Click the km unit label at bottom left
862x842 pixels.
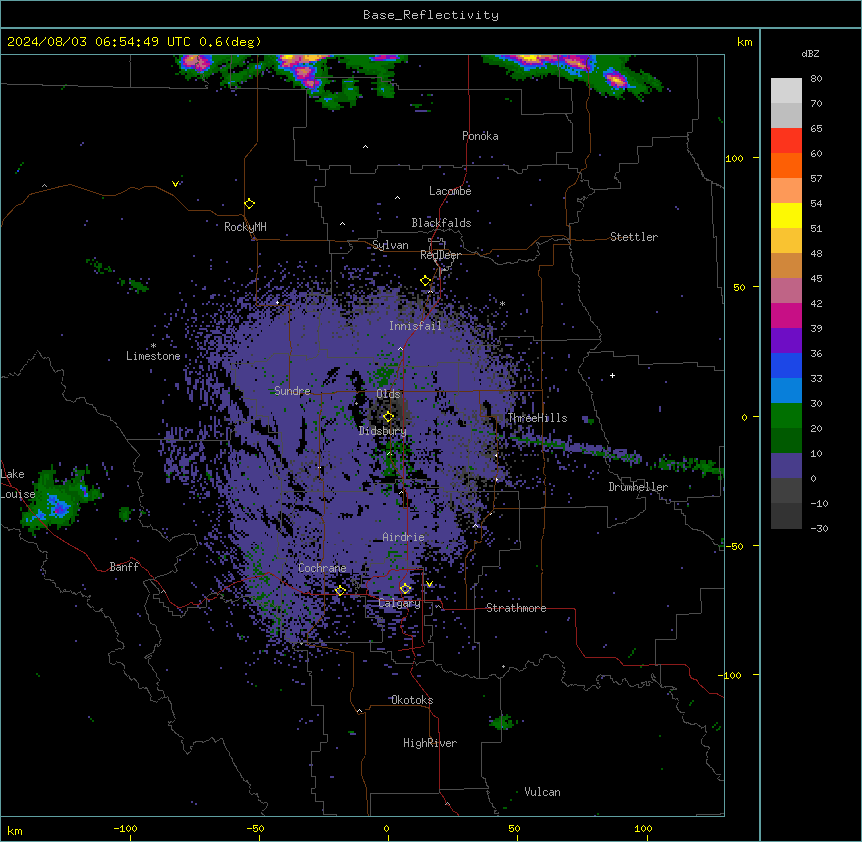coord(15,830)
